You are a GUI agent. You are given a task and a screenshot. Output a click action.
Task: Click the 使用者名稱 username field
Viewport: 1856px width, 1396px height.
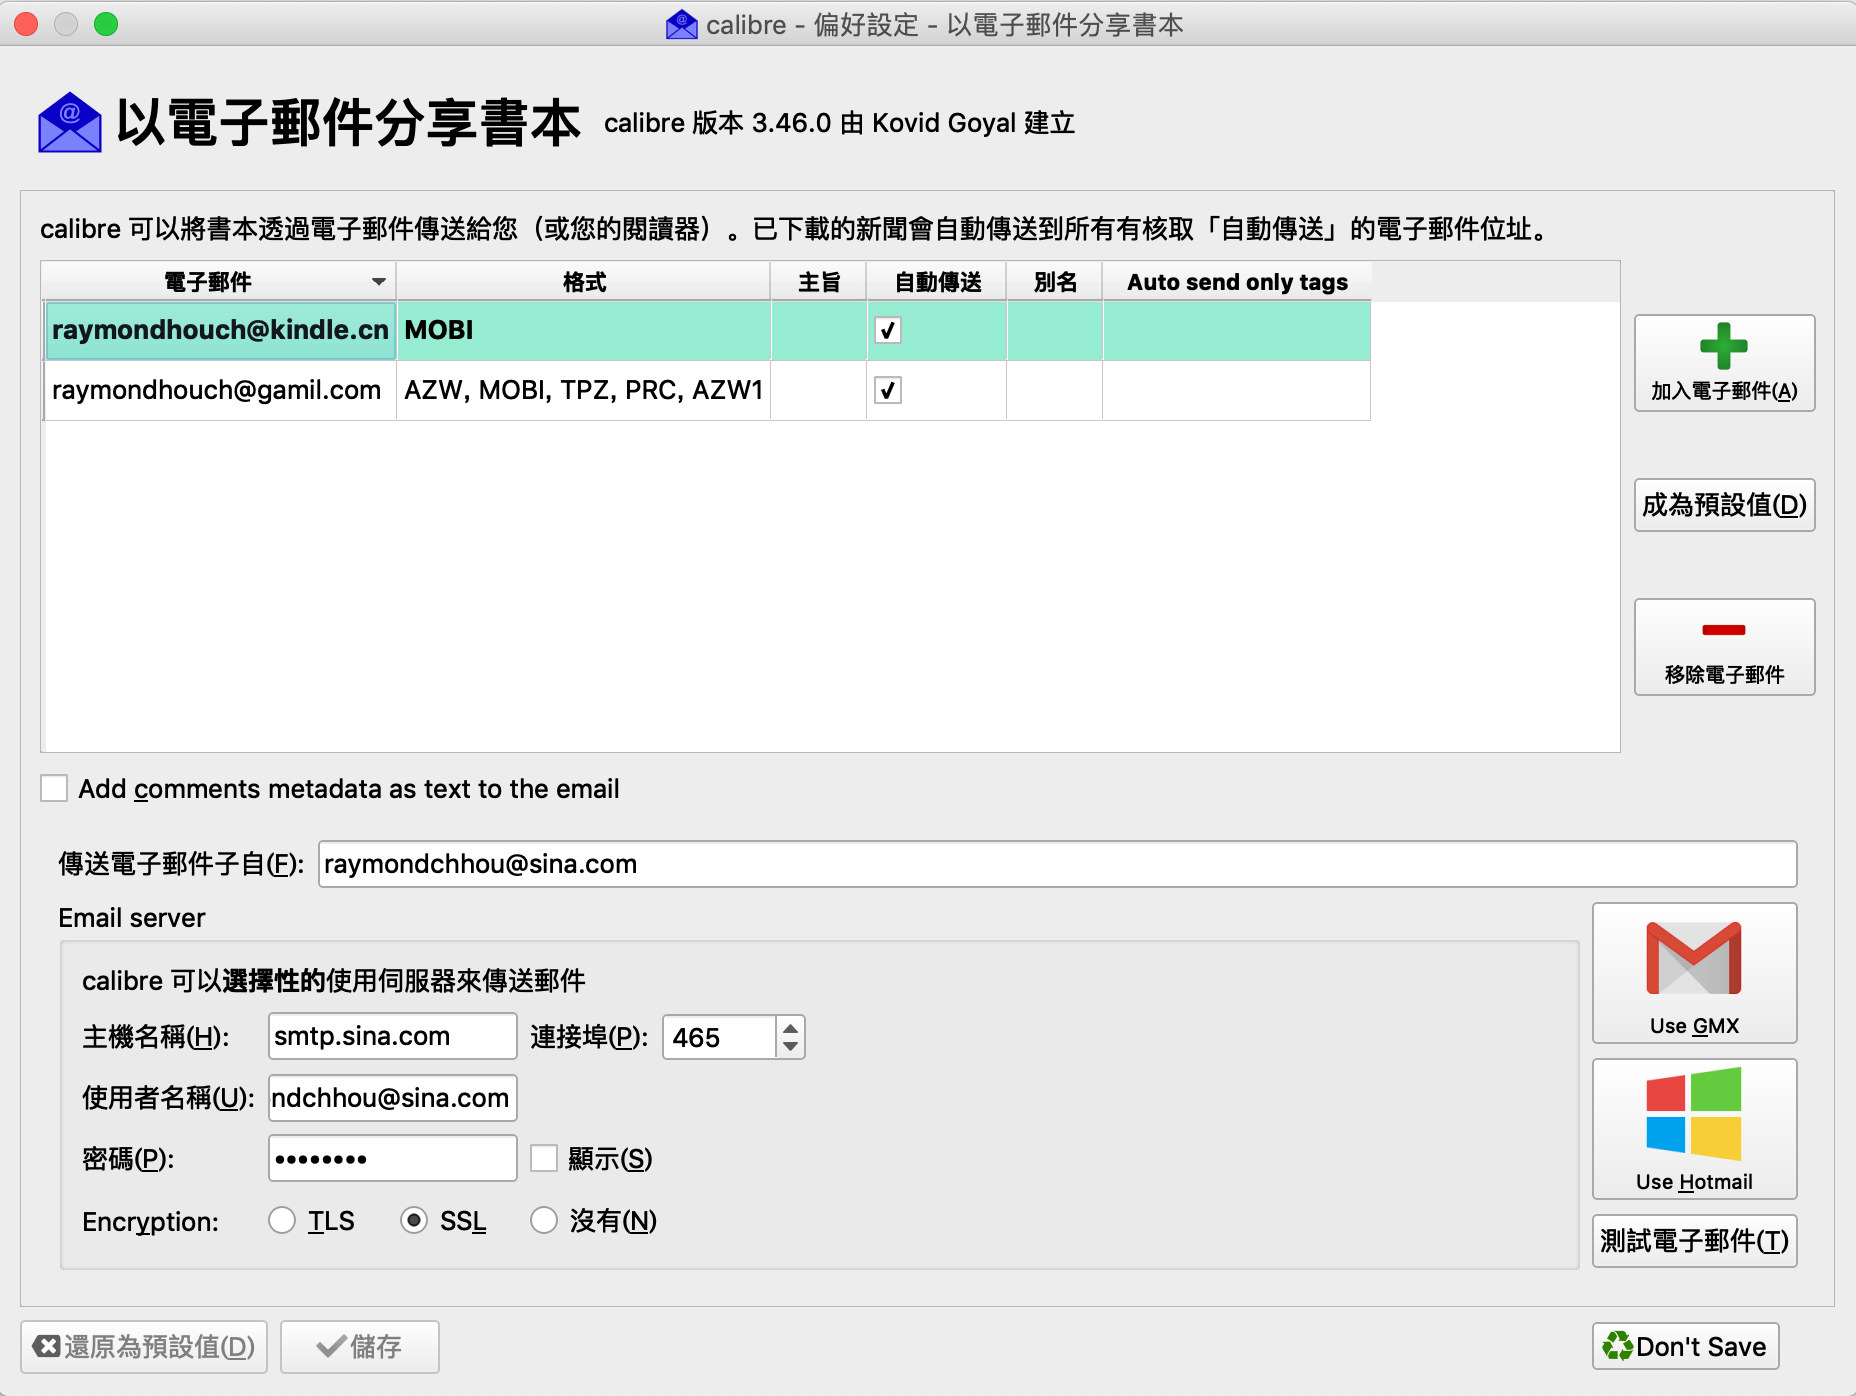point(392,1098)
